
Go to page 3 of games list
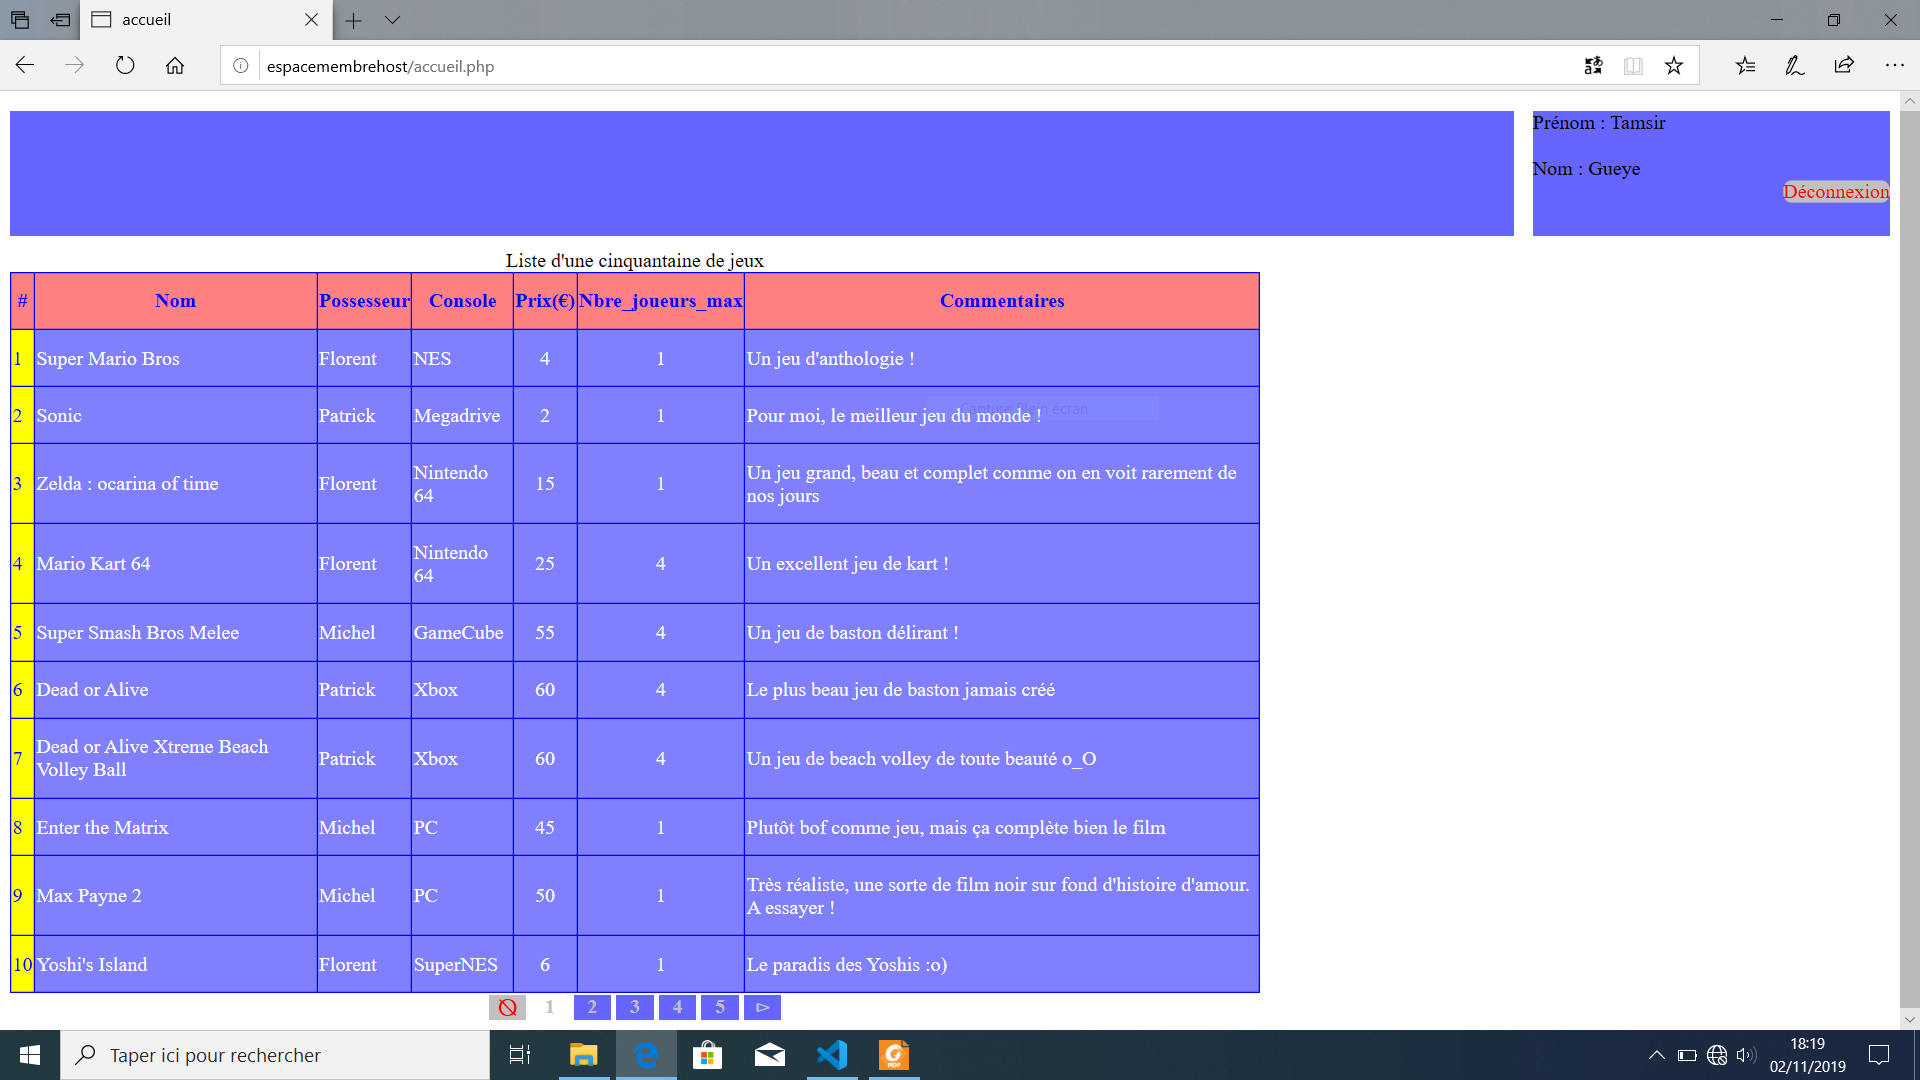pos(634,1007)
